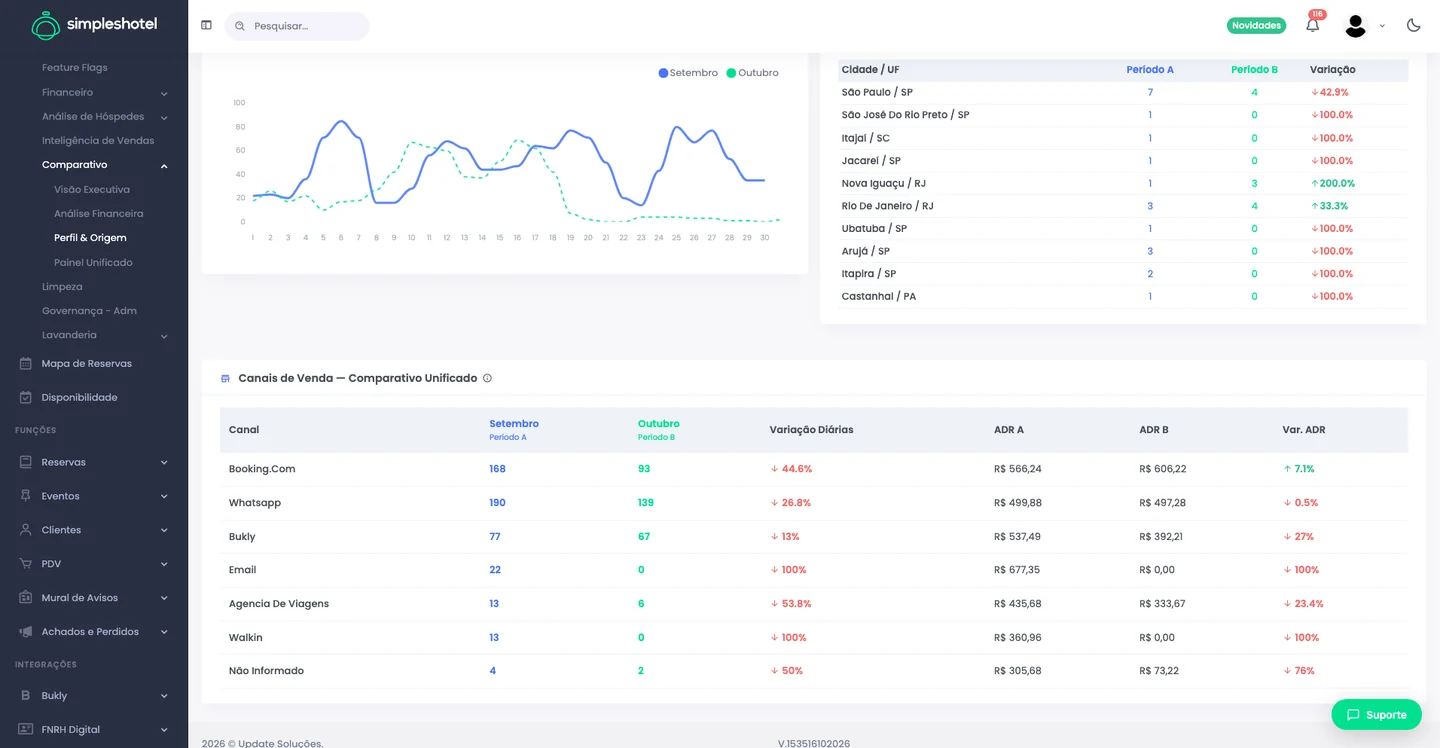Viewport: 1440px width, 748px height.
Task: Open Inteligência de Vendas
Action: pyautogui.click(x=98, y=141)
